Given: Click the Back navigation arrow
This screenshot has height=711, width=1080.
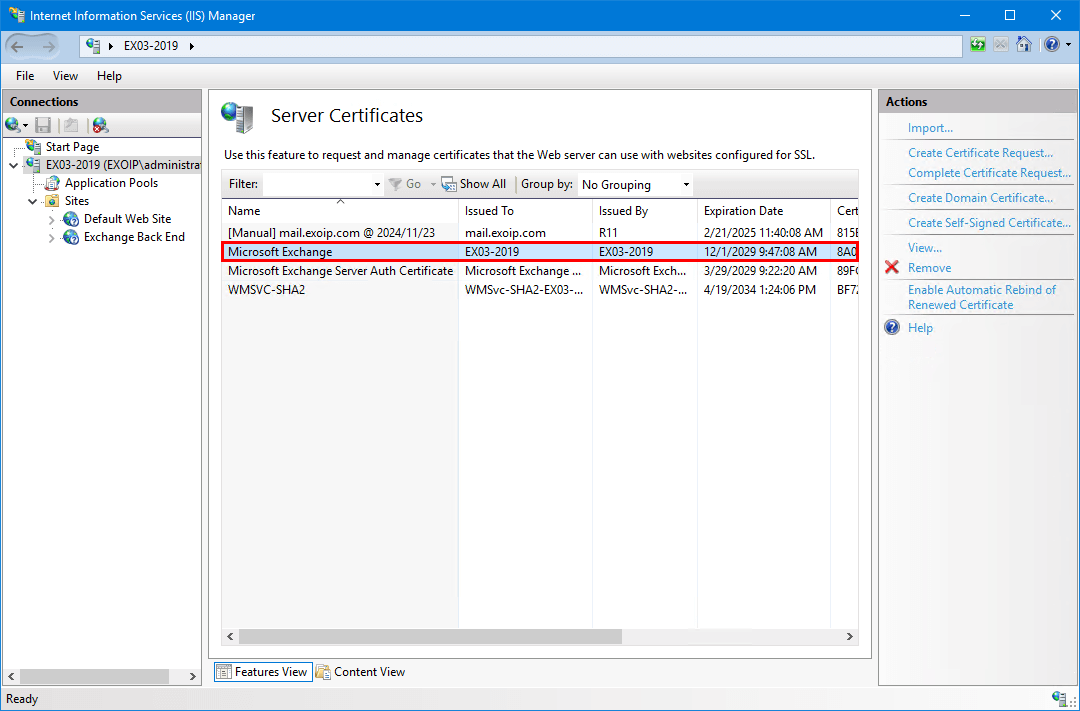Looking at the screenshot, I should 18,46.
